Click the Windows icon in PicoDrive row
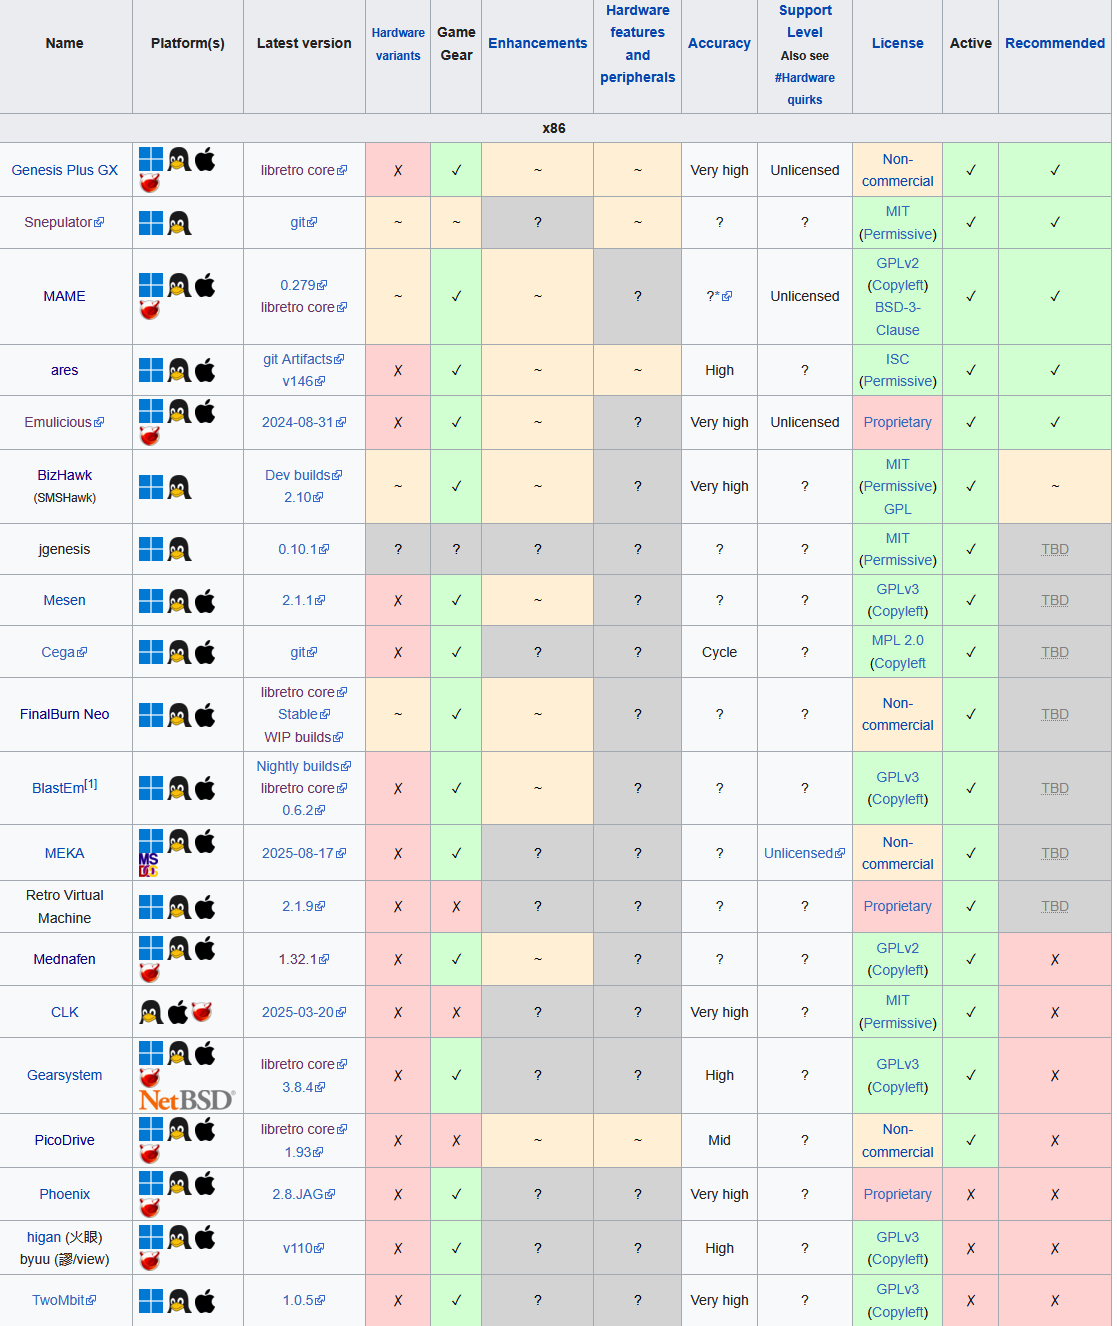Viewport: 1117px width, 1326px height. pyautogui.click(x=151, y=1128)
